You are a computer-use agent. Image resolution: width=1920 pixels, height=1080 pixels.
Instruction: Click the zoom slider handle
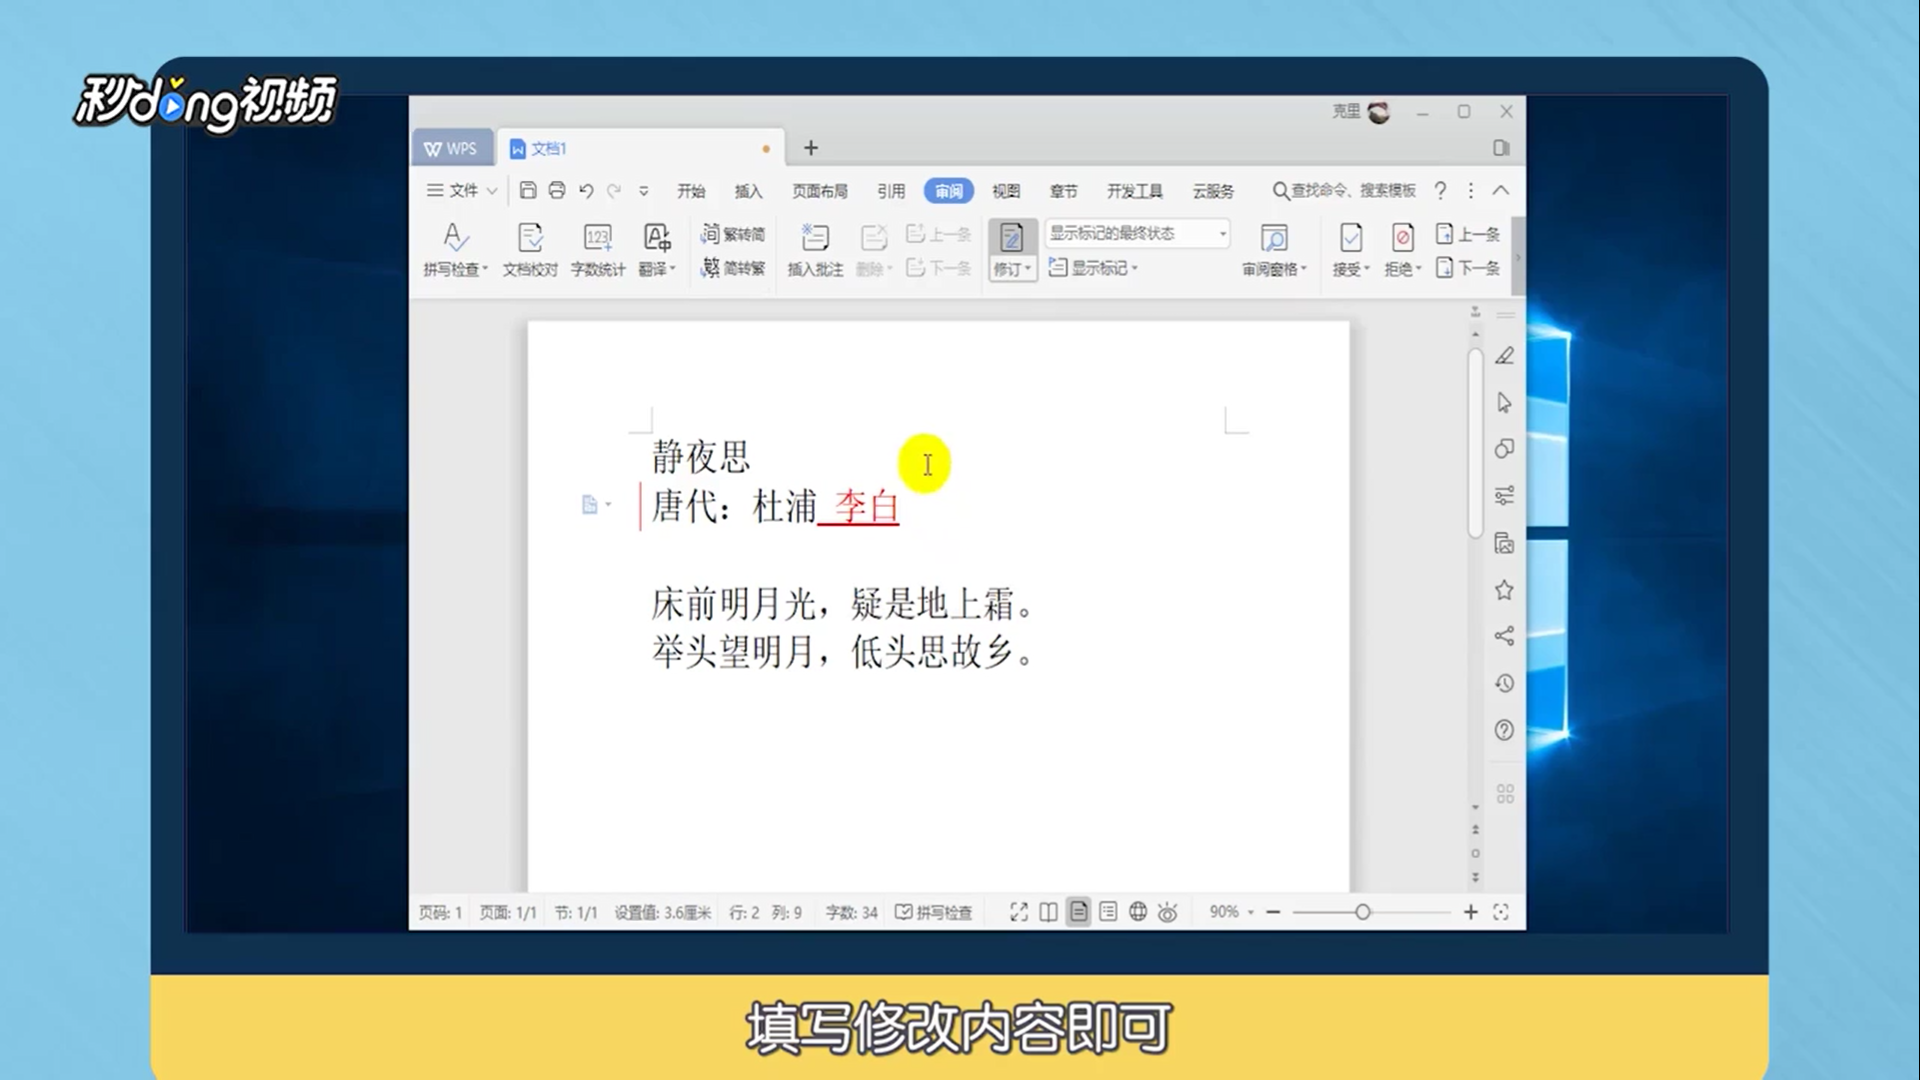1362,912
